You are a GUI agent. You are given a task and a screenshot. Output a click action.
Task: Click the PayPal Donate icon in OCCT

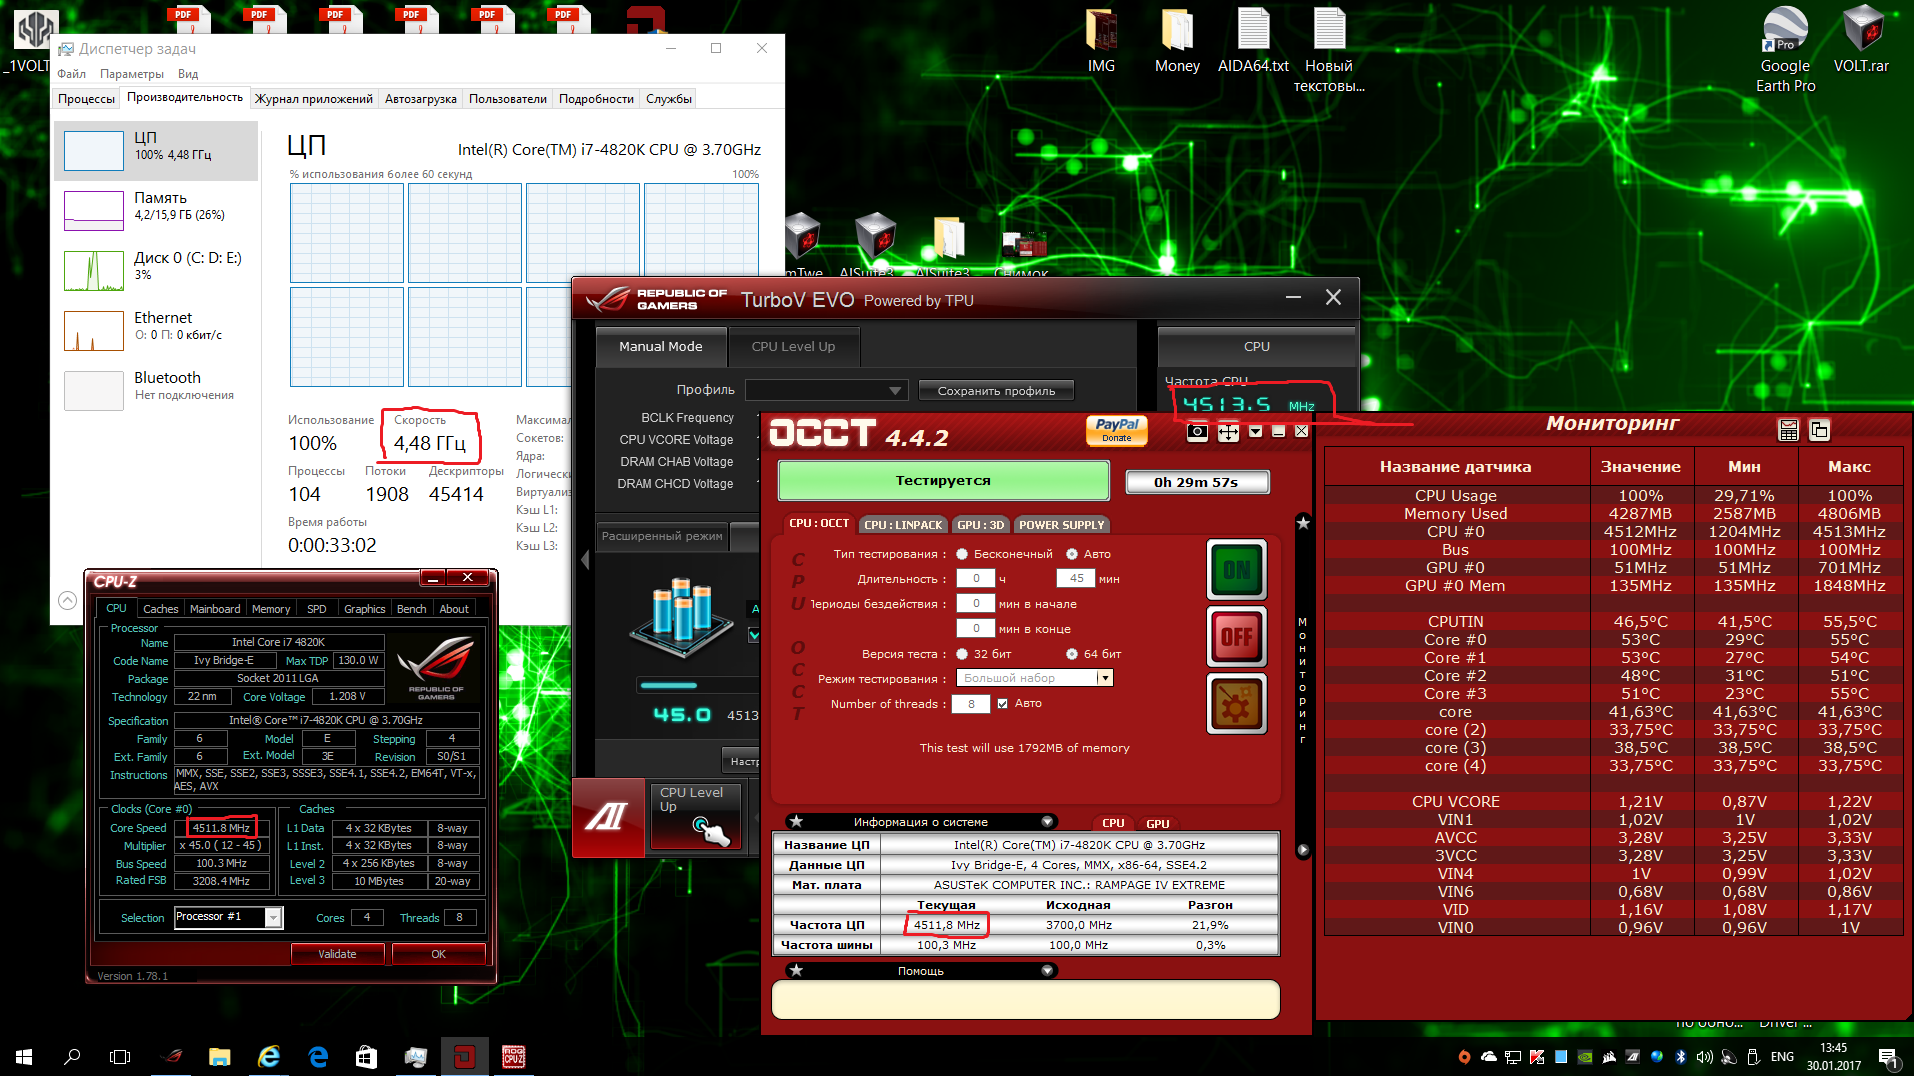coord(1117,430)
